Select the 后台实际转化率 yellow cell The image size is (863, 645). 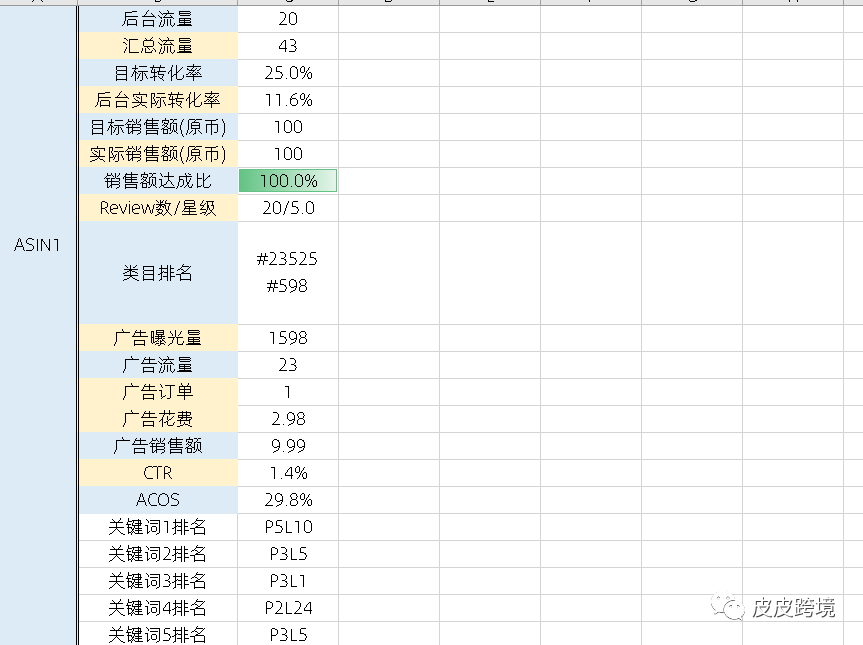pyautogui.click(x=157, y=99)
